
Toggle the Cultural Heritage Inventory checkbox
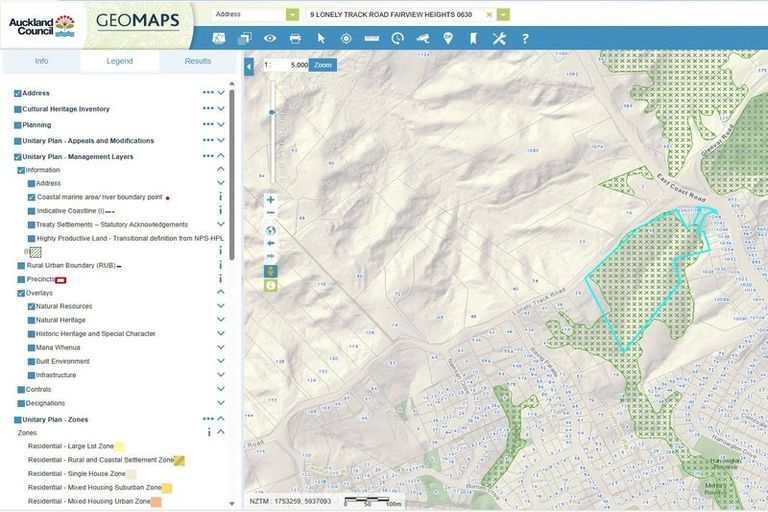click(x=18, y=109)
